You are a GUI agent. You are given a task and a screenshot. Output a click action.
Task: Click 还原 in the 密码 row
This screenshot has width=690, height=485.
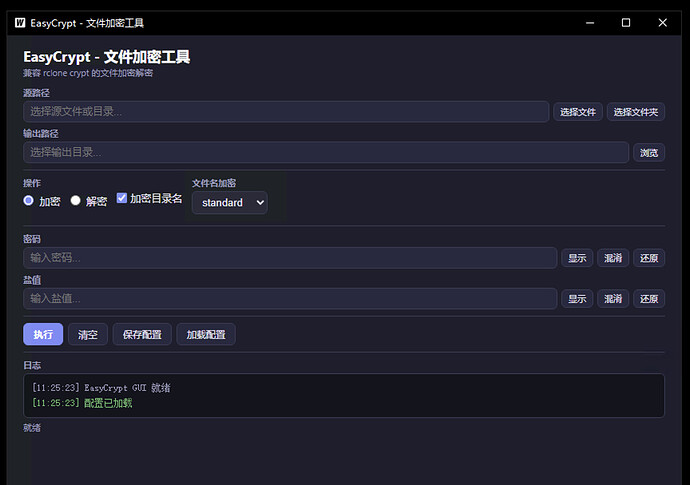[x=649, y=258]
